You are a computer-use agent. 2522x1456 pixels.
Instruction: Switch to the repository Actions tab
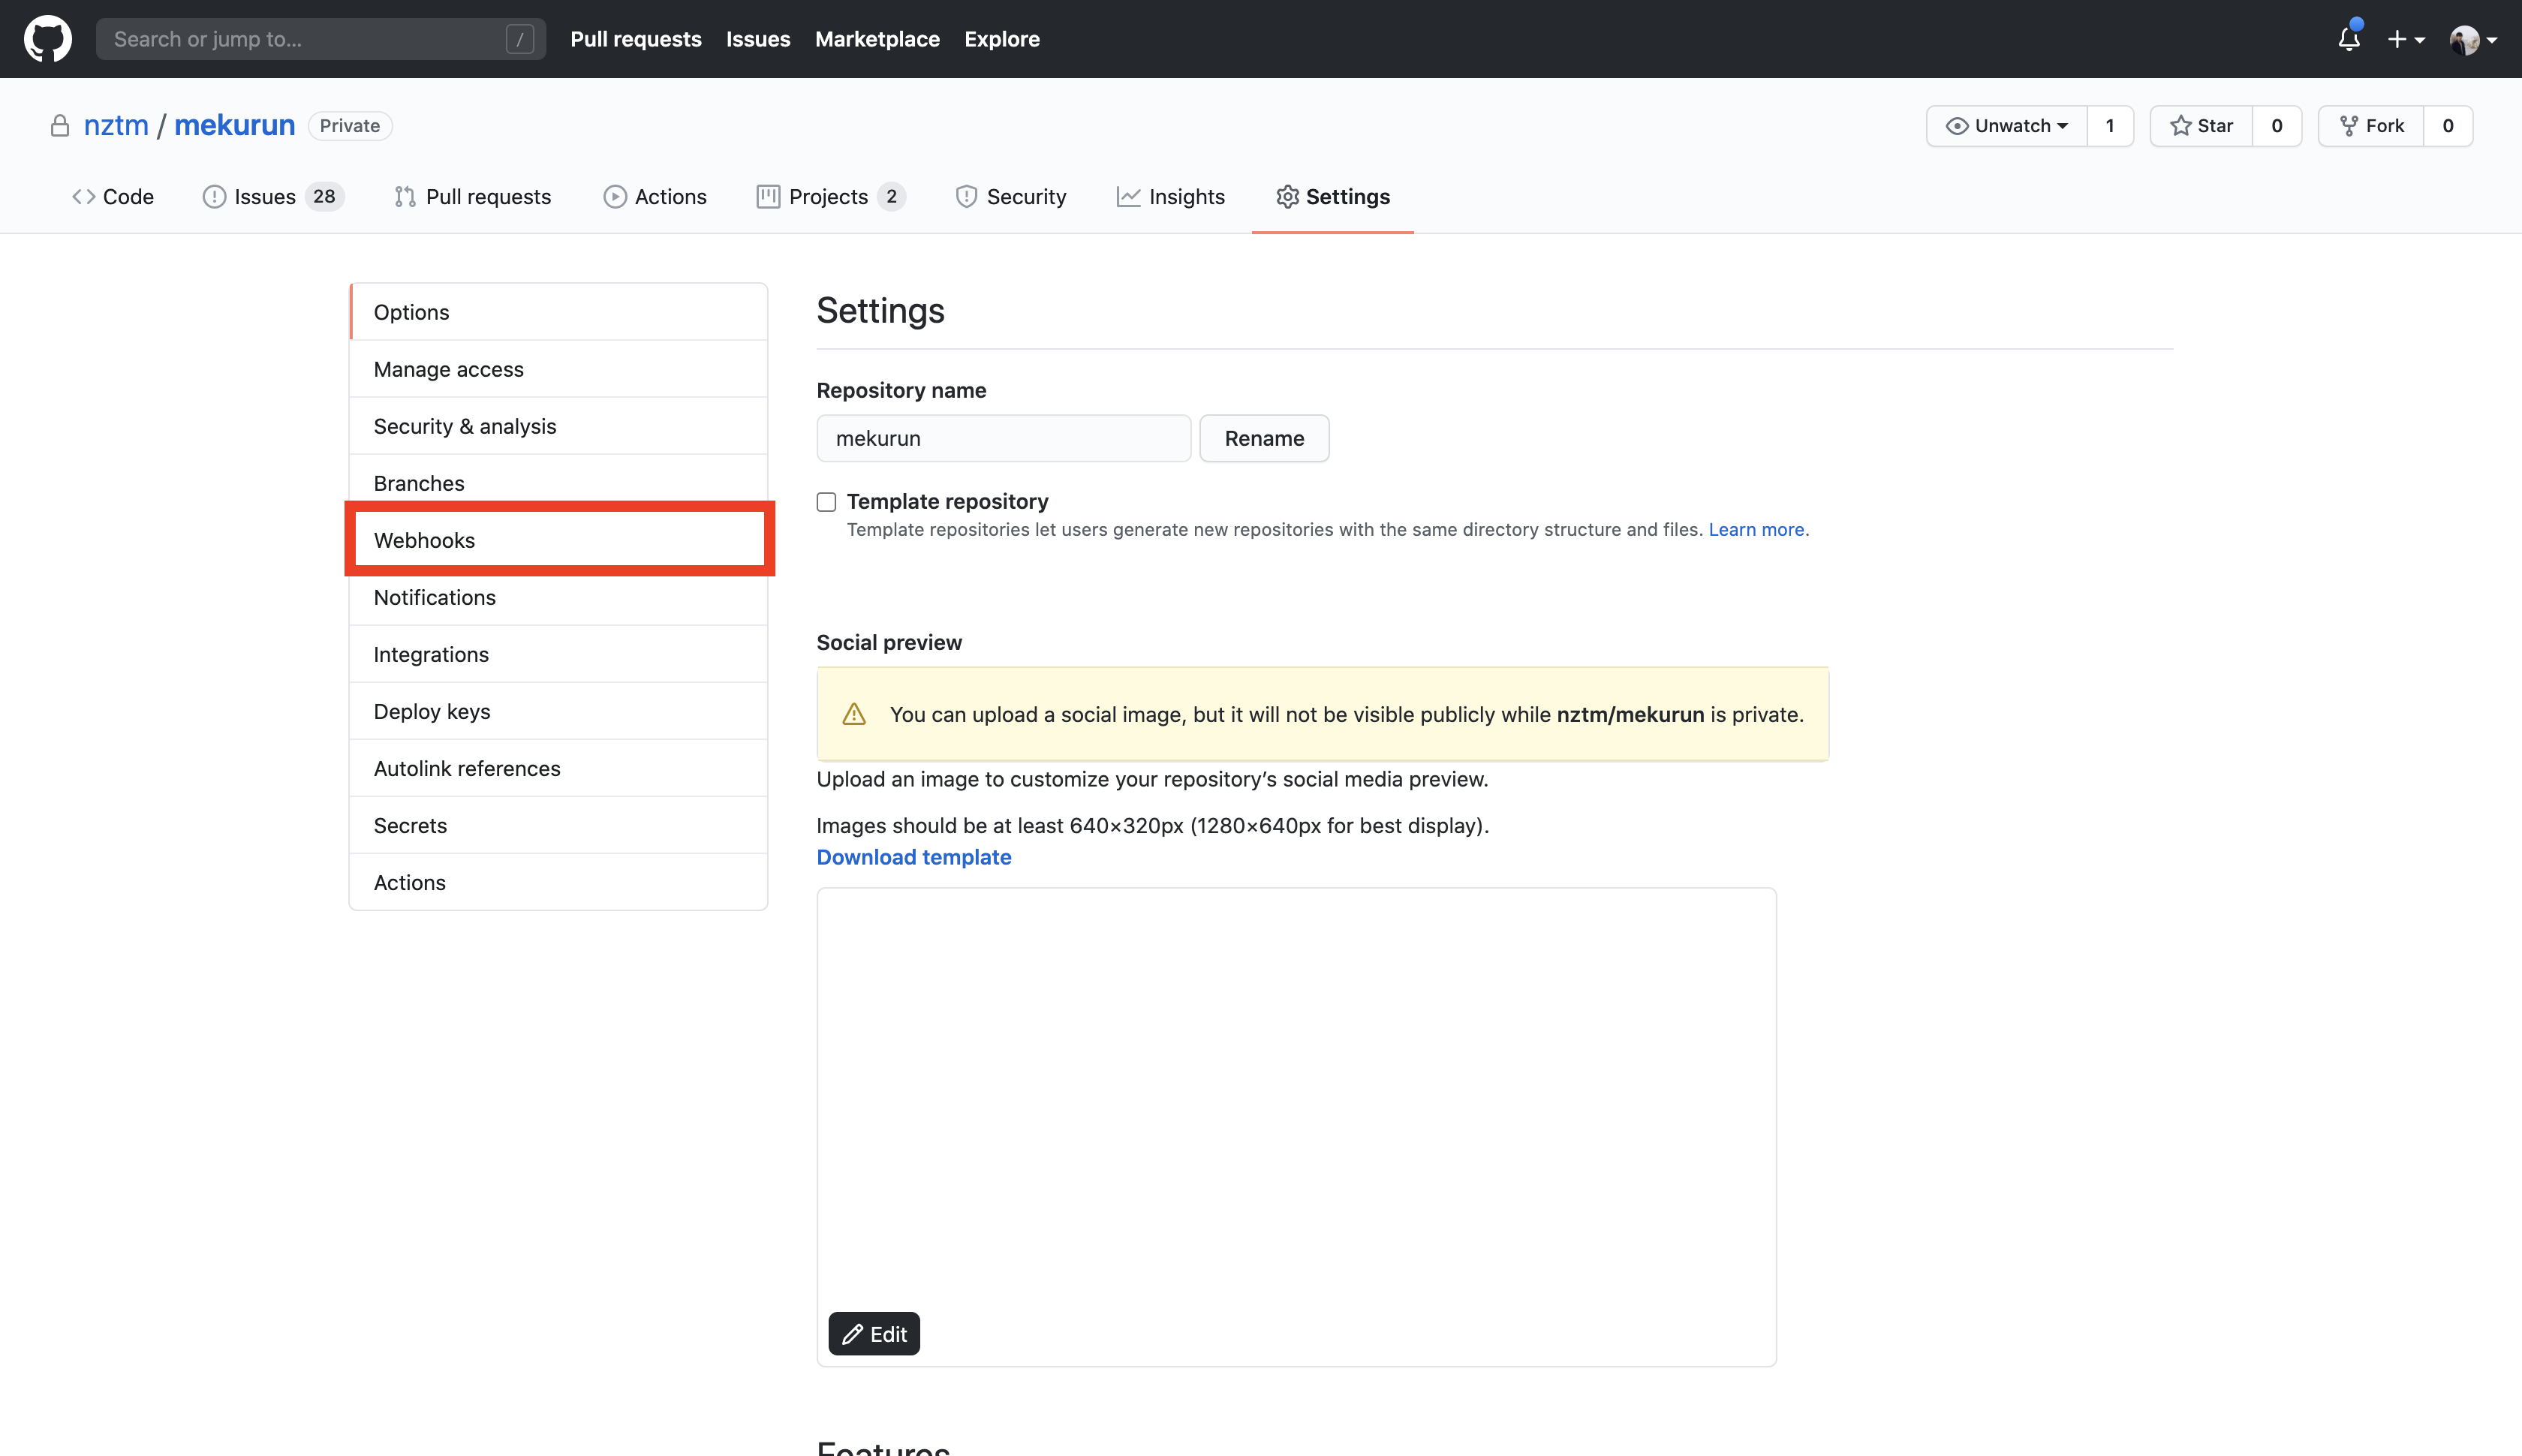(655, 197)
